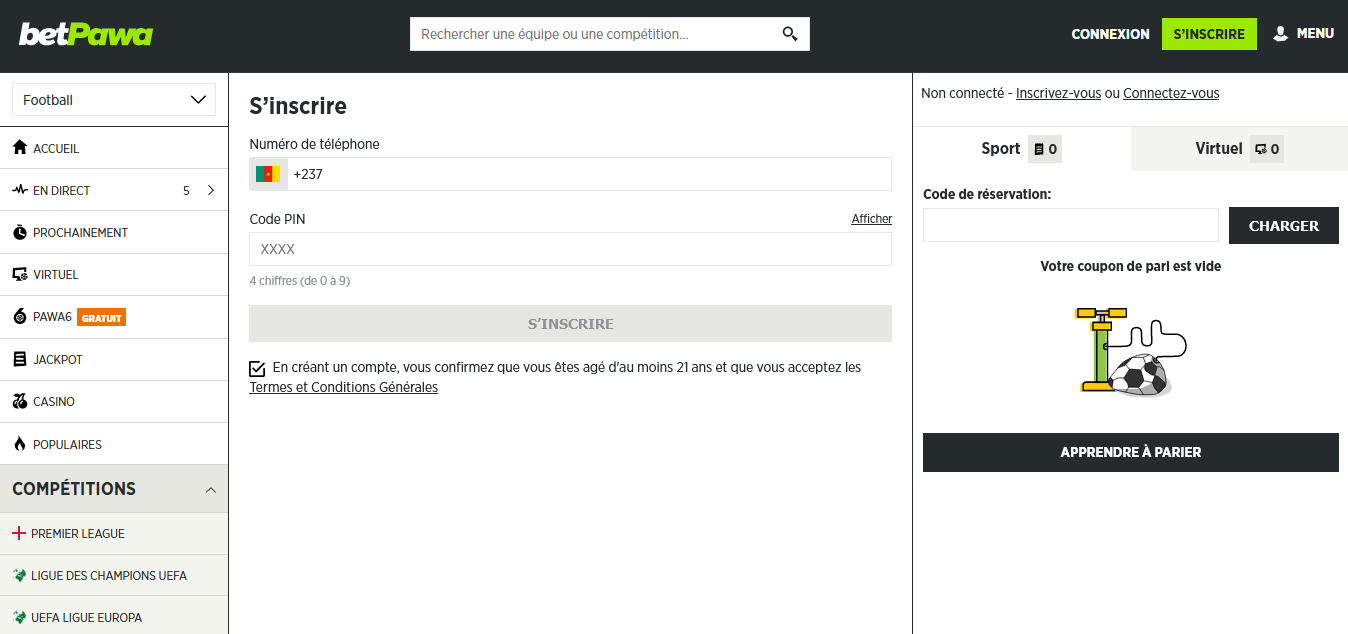Screen dimensions: 1348x634
Task: Click the empty betslip football illustration
Action: pyautogui.click(x=1131, y=352)
